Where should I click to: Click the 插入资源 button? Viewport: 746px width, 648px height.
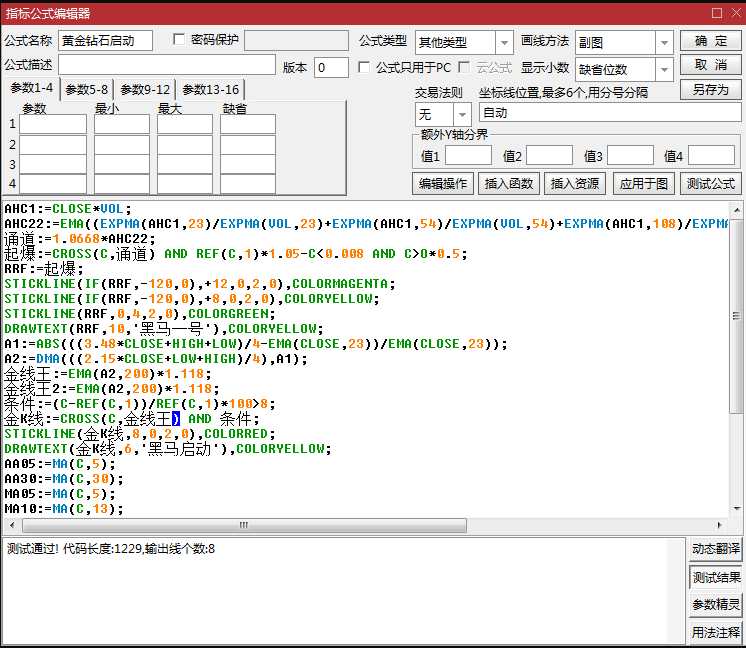(575, 184)
